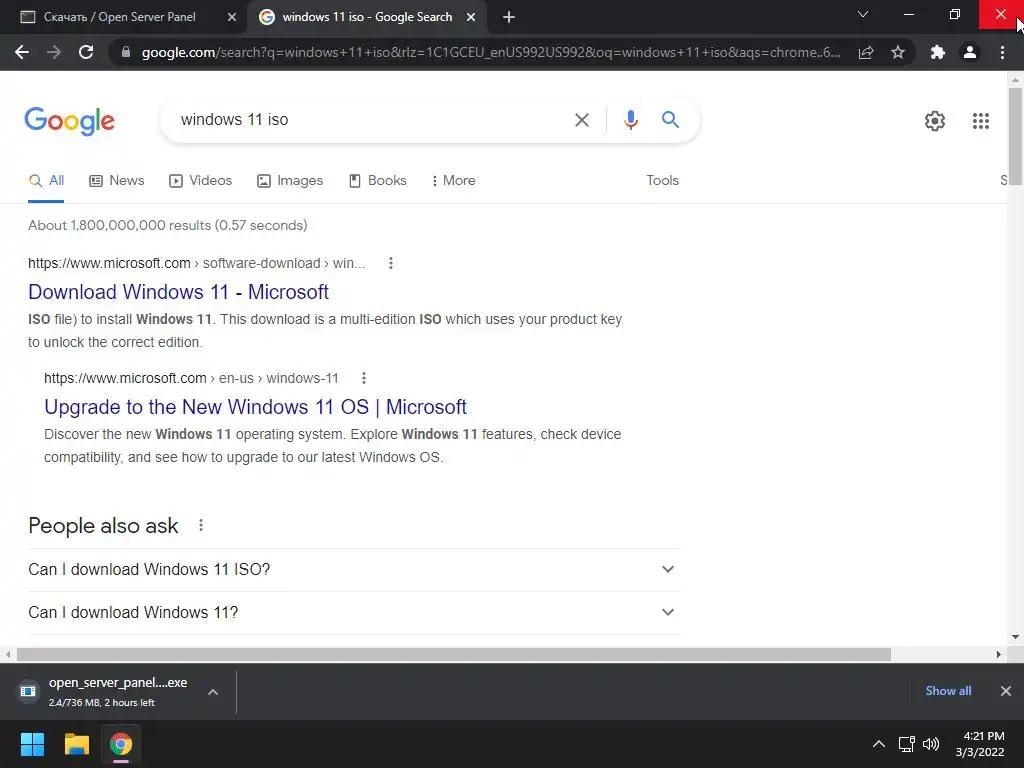
Task: Submit search with magnifier icon
Action: point(670,120)
